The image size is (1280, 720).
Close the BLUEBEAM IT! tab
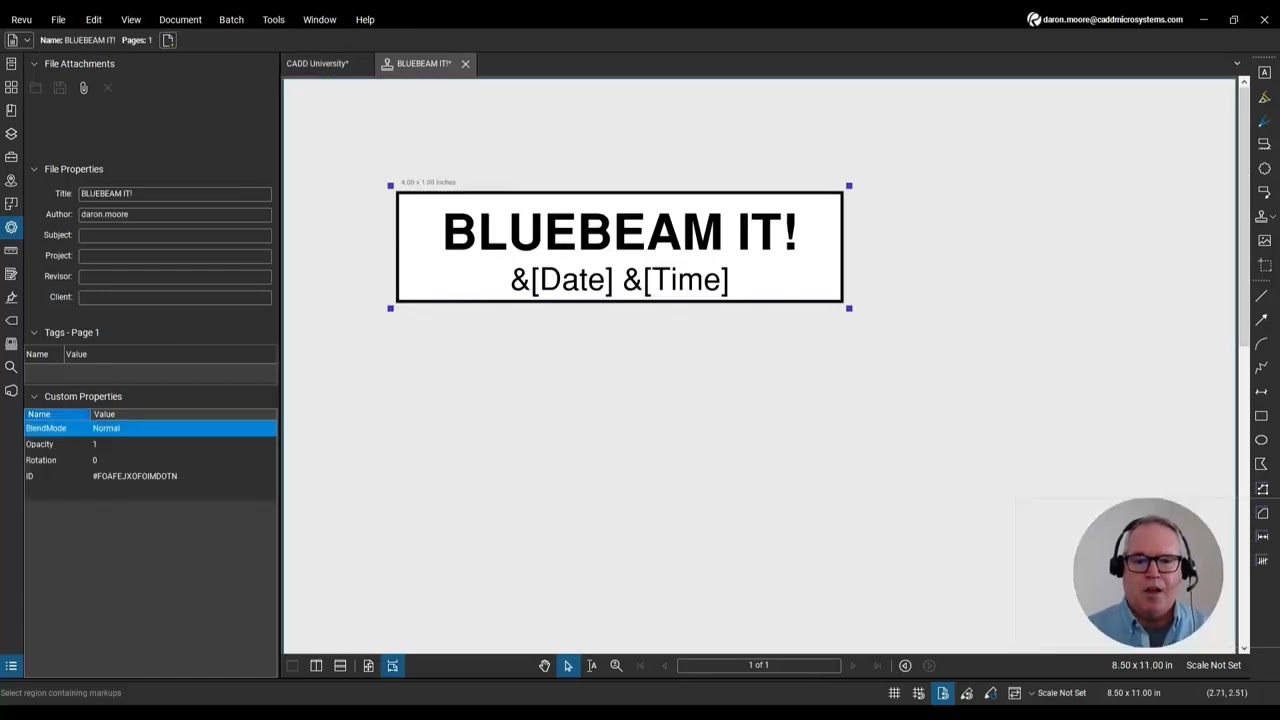(x=465, y=64)
